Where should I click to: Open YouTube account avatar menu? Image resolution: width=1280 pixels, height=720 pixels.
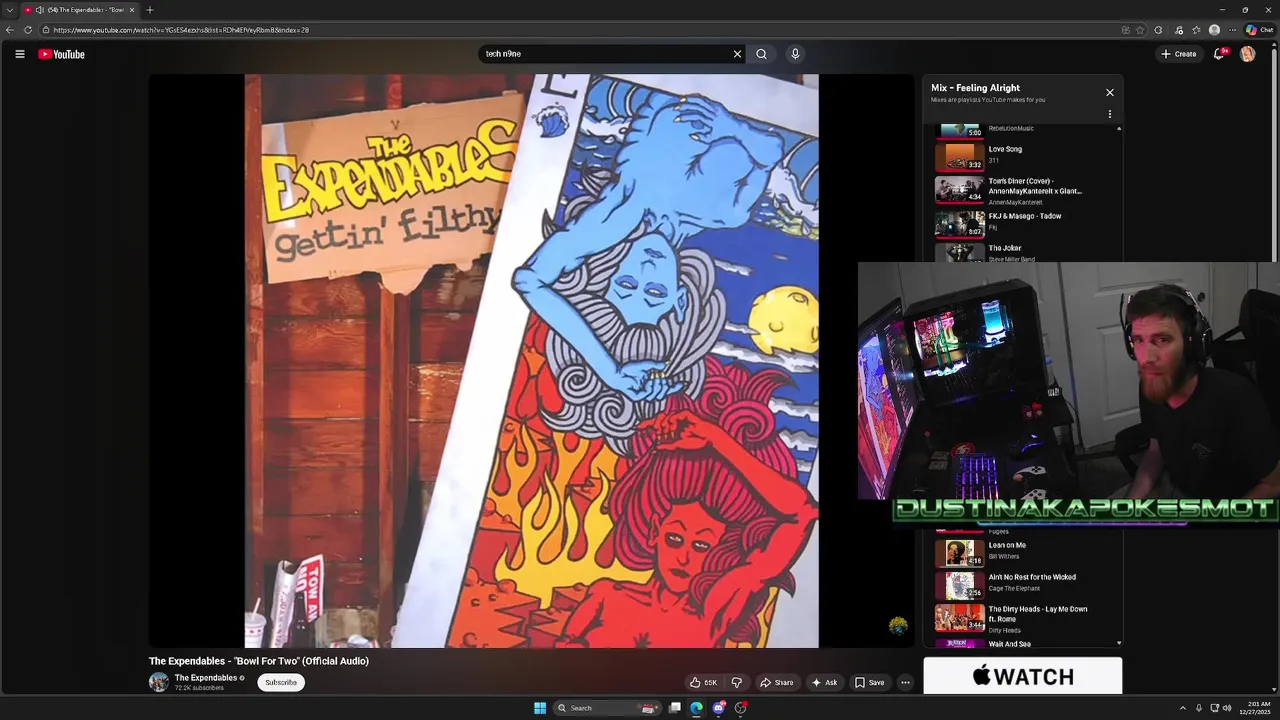click(x=1247, y=54)
